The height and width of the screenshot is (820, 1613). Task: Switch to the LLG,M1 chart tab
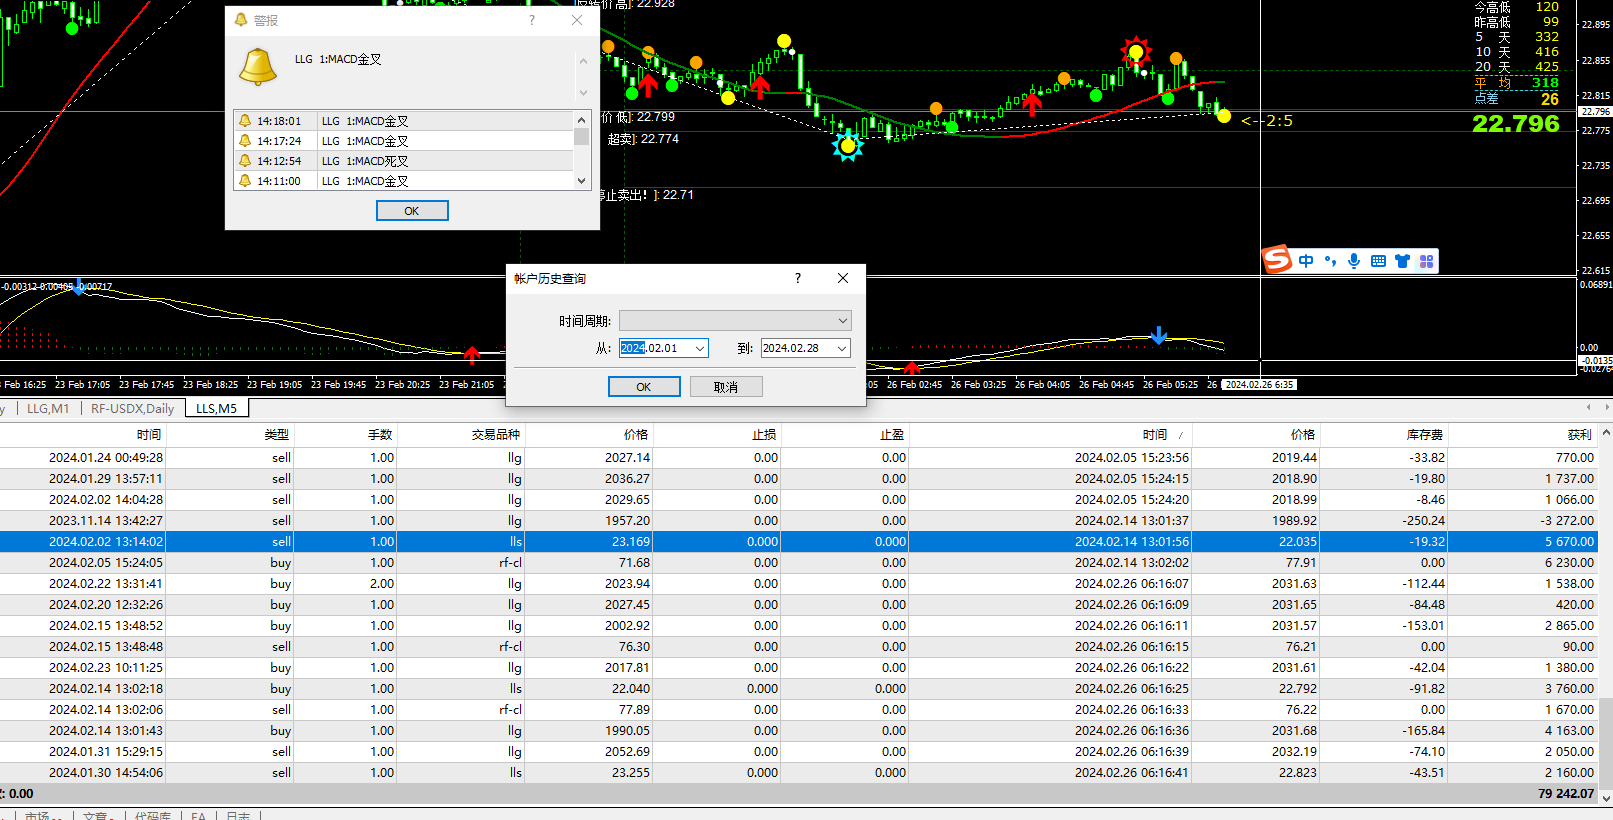point(48,408)
